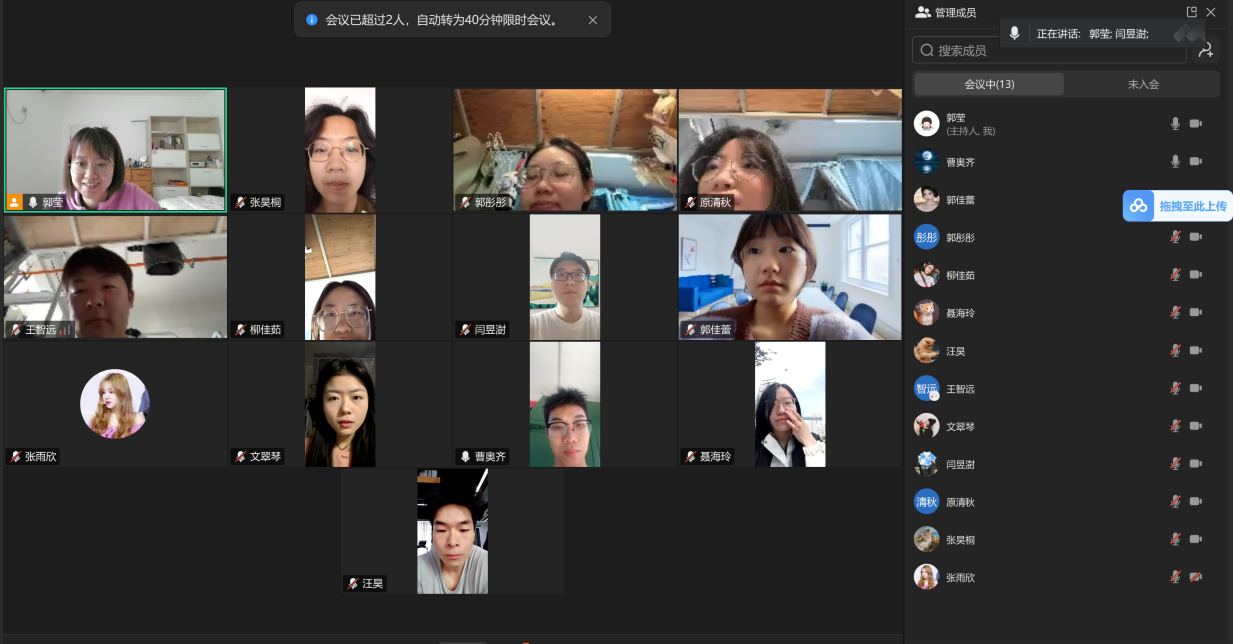The height and width of the screenshot is (644, 1233).
Task: Click 郭彤彤's camera icon in member list
Action: click(1196, 237)
